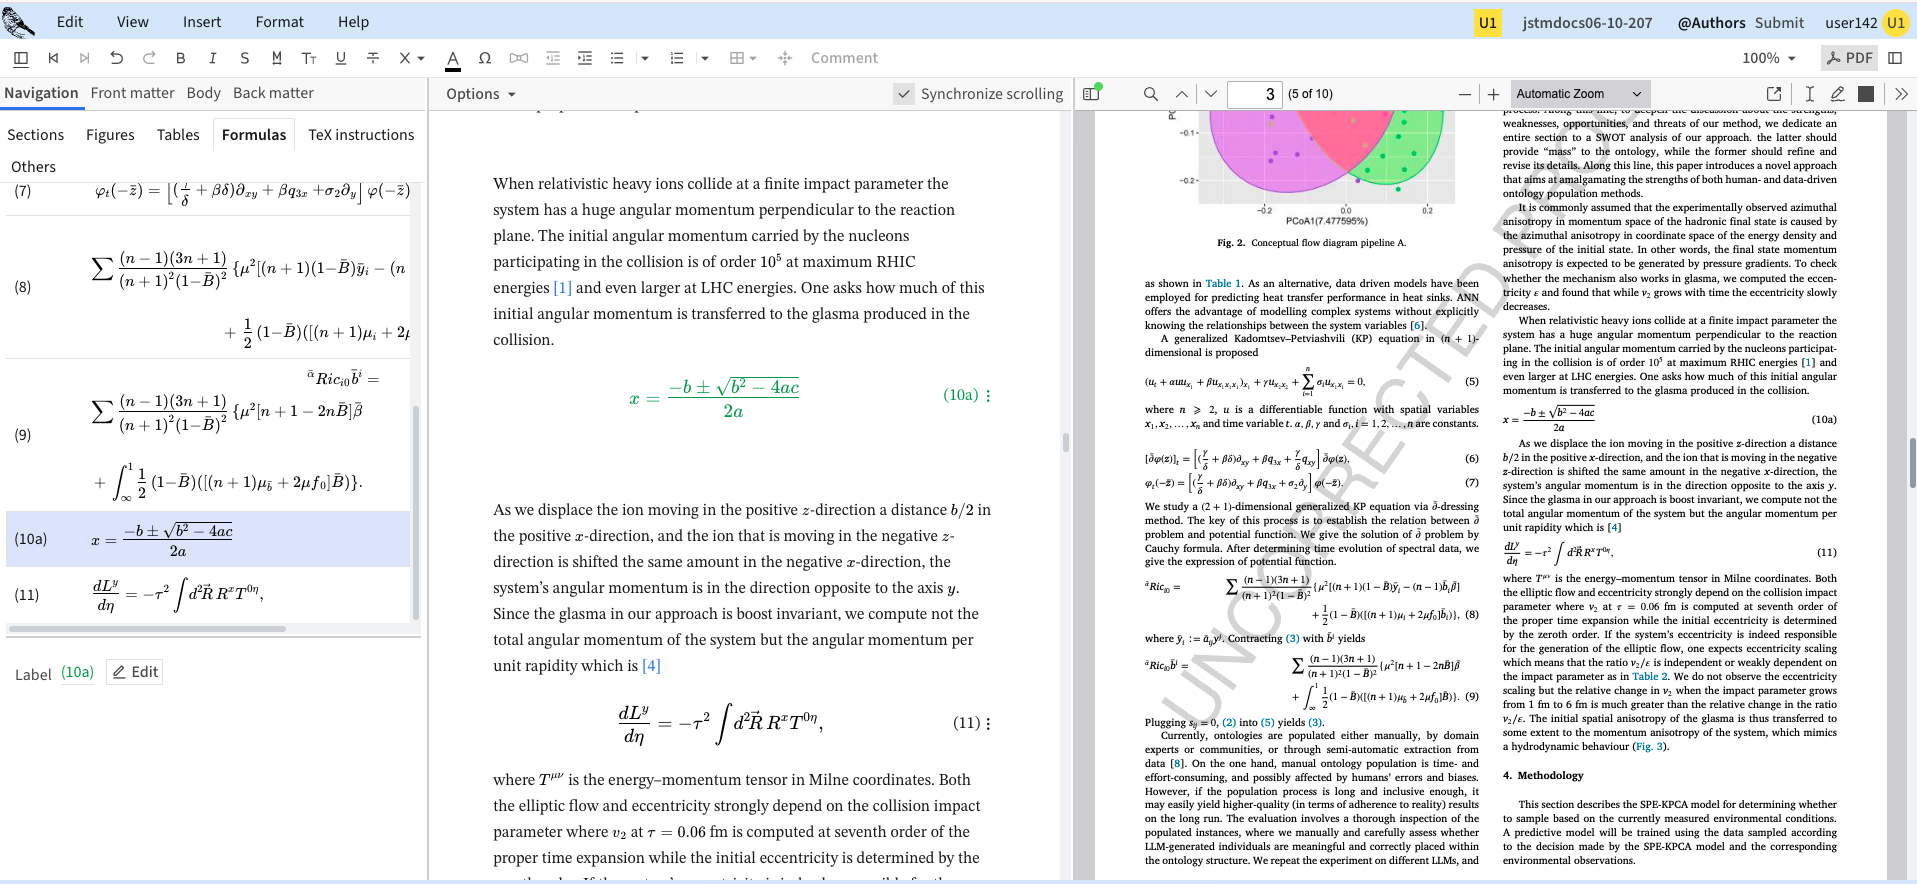Image resolution: width=1917 pixels, height=884 pixels.
Task: Select the PDF draw pen tool
Action: pos(1837,94)
